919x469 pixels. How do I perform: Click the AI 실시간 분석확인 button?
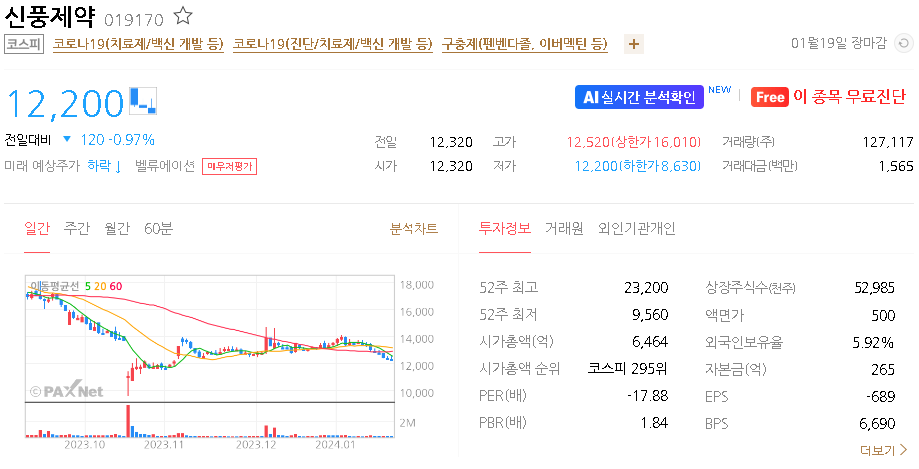pyautogui.click(x=639, y=97)
